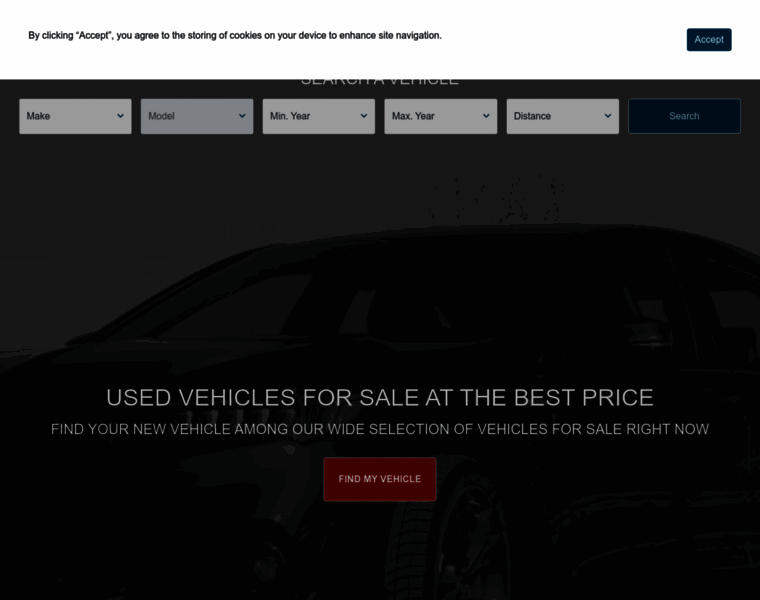Accept the cookie consent banner
This screenshot has height=600, width=760.
point(709,40)
